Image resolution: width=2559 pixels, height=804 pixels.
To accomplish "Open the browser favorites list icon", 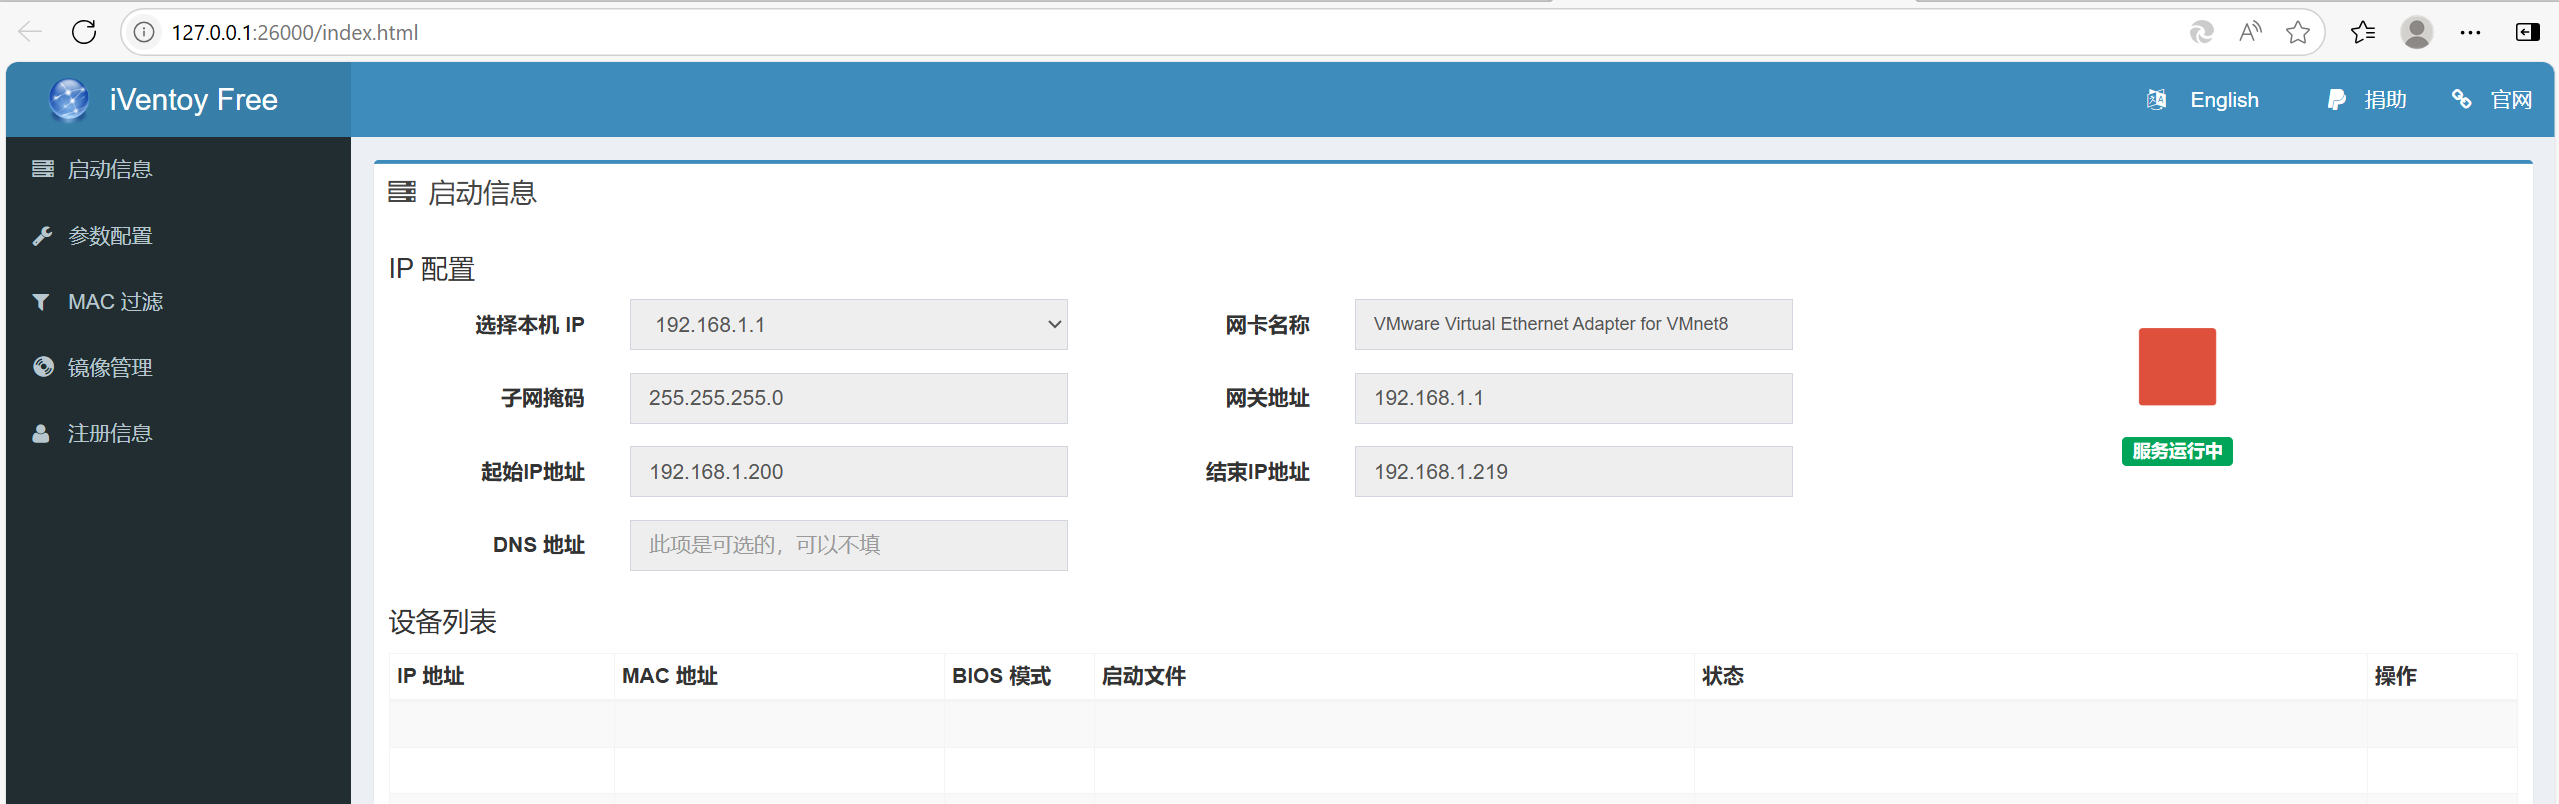I will [2363, 32].
